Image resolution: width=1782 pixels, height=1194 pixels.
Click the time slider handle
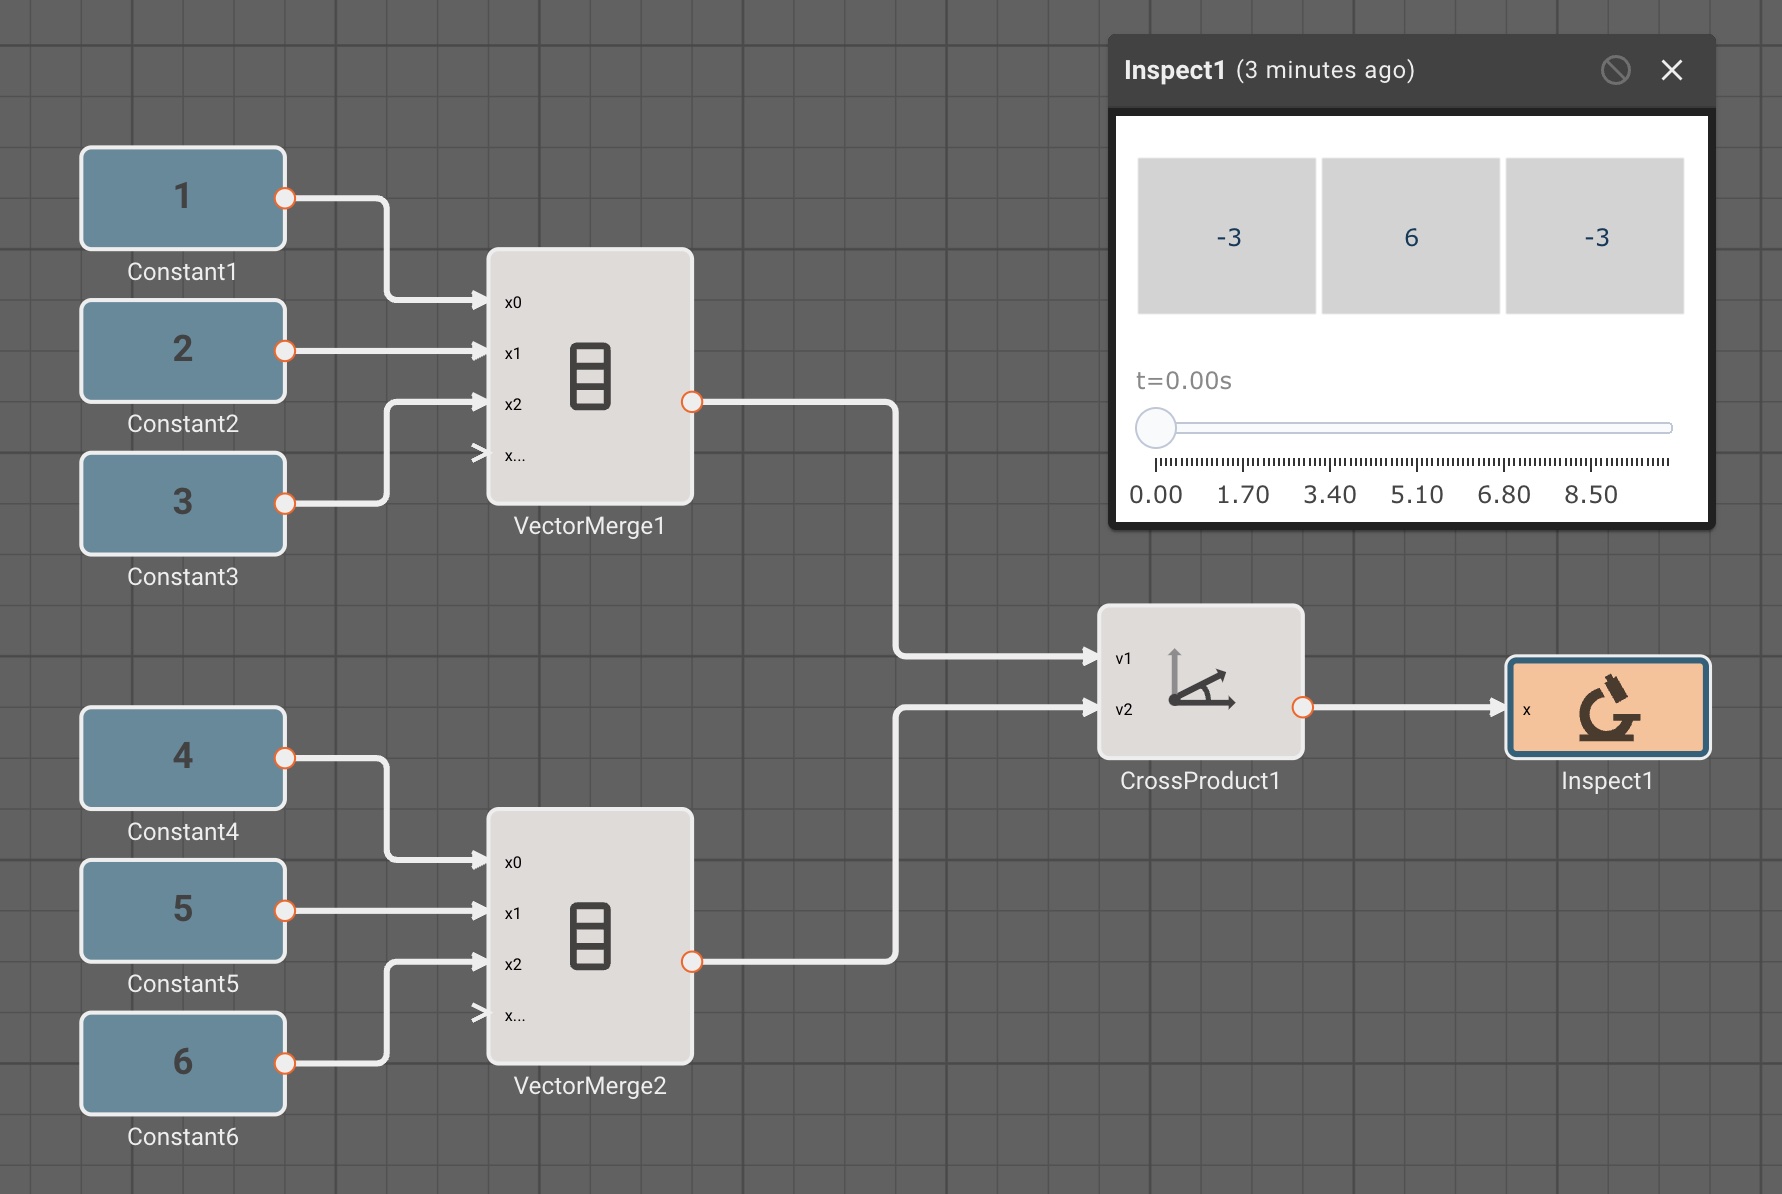[1156, 428]
